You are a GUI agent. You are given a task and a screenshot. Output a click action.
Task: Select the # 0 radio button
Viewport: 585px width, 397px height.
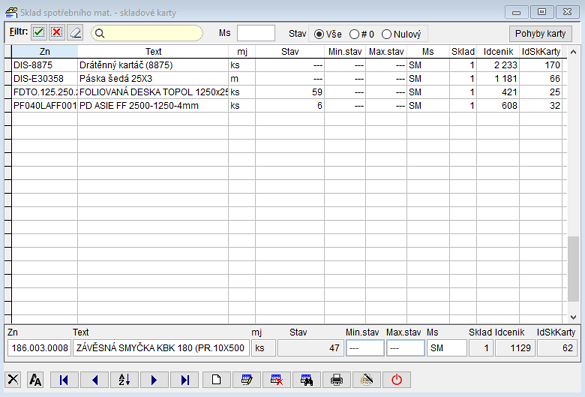354,34
